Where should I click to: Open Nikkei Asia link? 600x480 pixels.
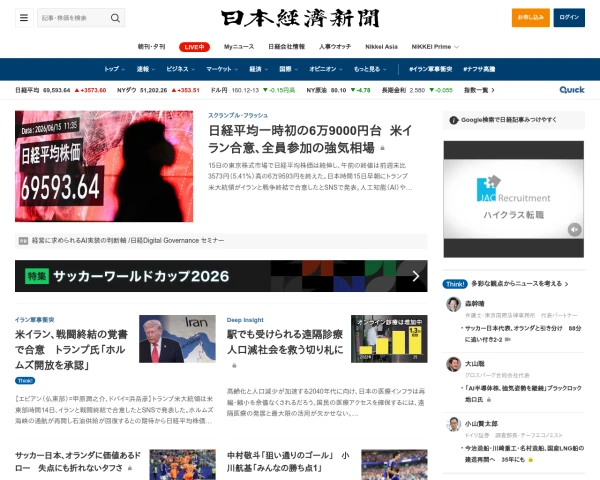381,47
